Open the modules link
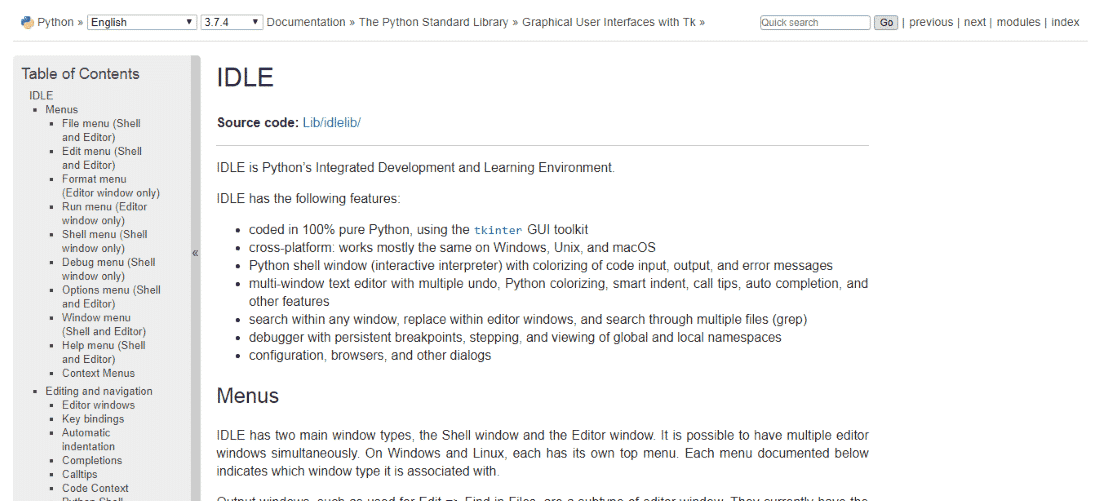 [1019, 22]
